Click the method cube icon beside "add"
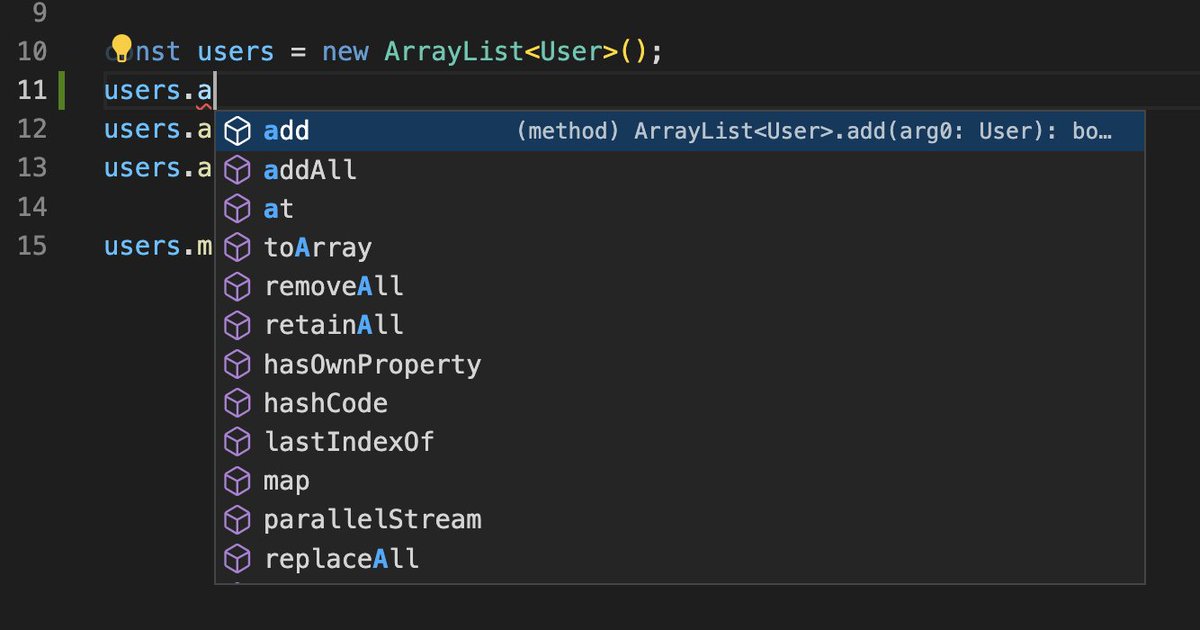The width and height of the screenshot is (1200, 630). pos(237,129)
